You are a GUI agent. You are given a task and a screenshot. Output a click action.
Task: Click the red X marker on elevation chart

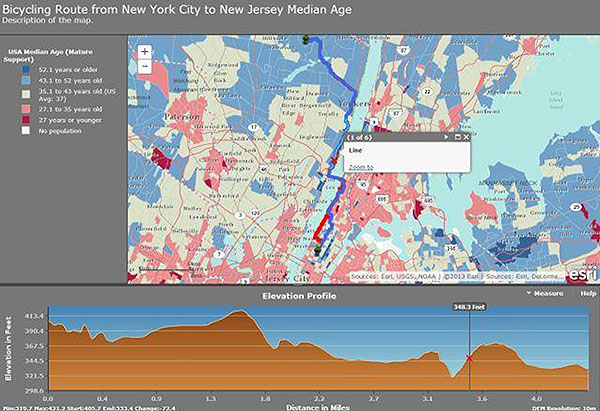coord(469,358)
